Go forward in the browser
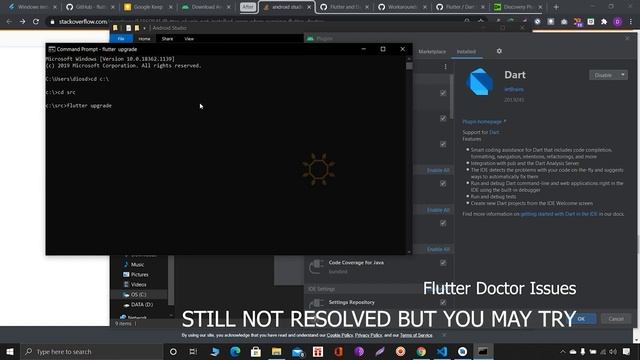 pyautogui.click(x=22, y=21)
